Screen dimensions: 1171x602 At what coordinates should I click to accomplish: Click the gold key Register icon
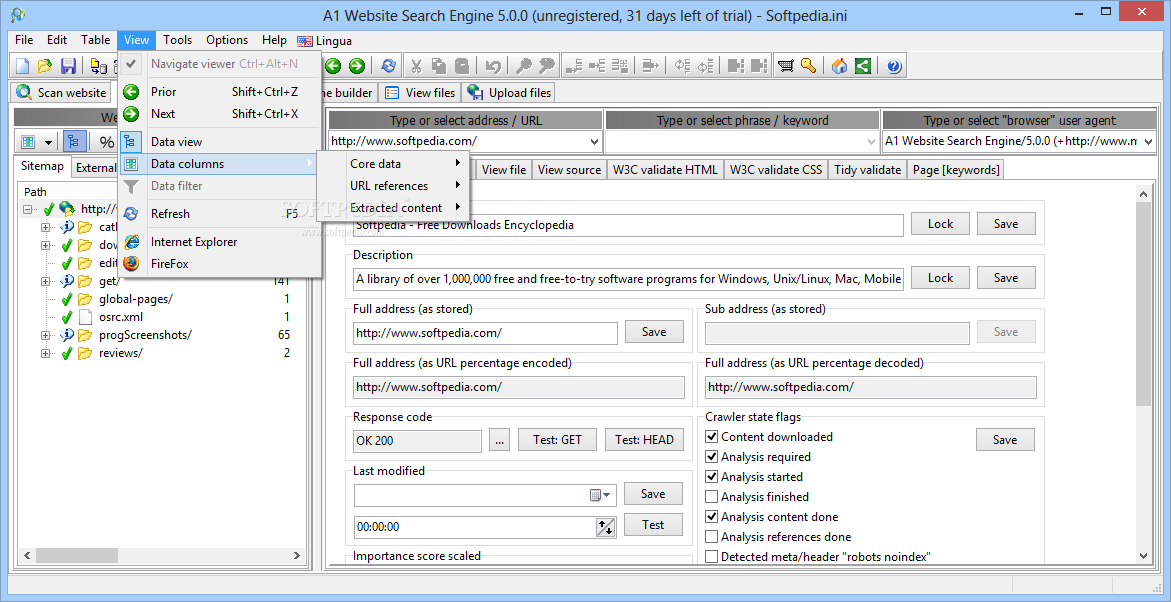807,66
